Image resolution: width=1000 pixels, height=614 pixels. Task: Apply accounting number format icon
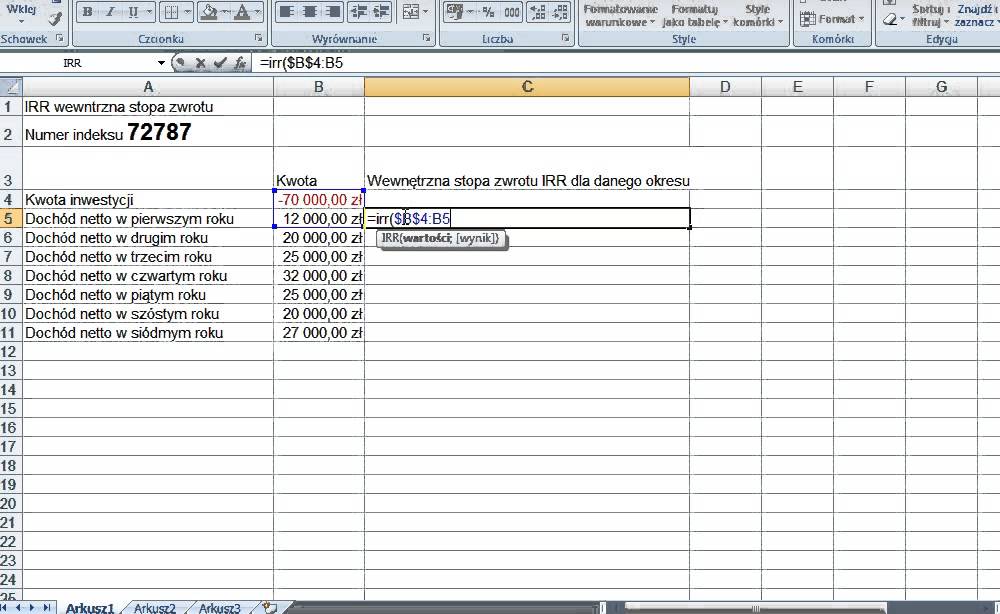point(454,12)
